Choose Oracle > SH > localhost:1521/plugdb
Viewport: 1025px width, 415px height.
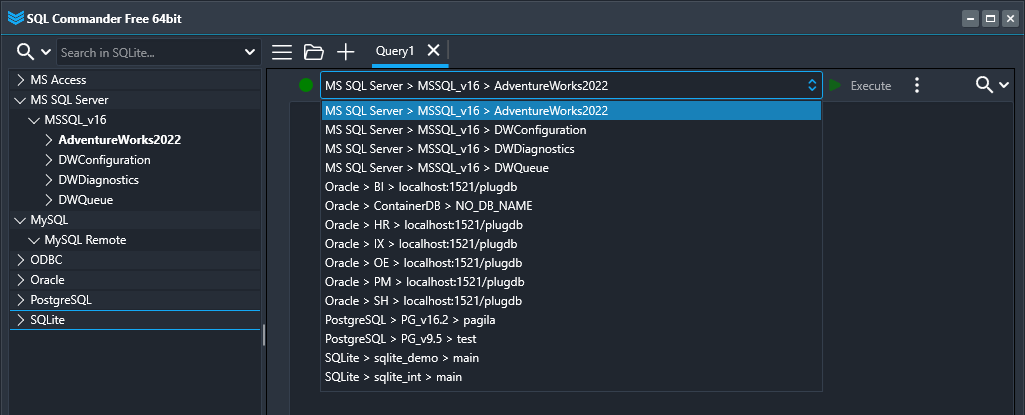(571, 301)
